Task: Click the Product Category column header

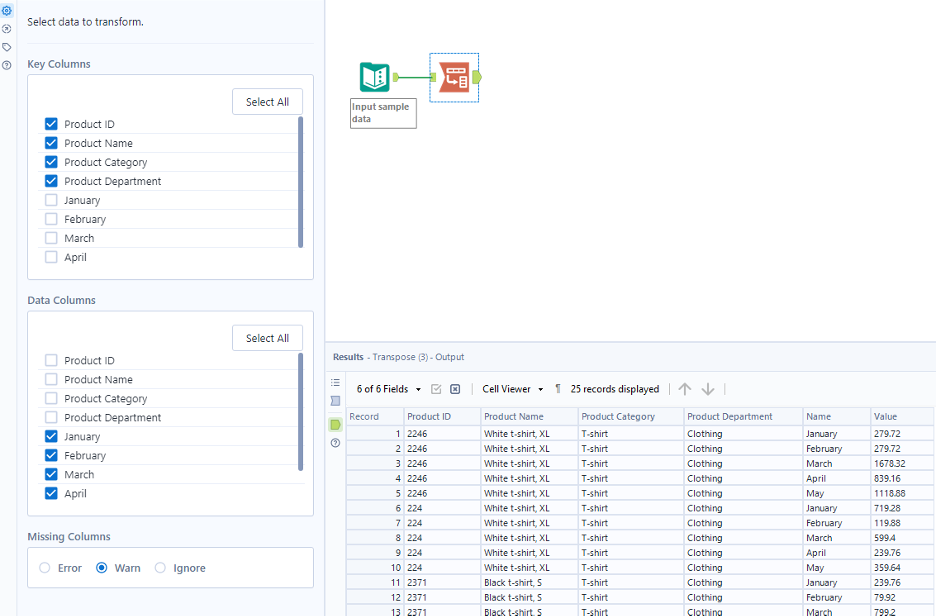Action: [618, 416]
